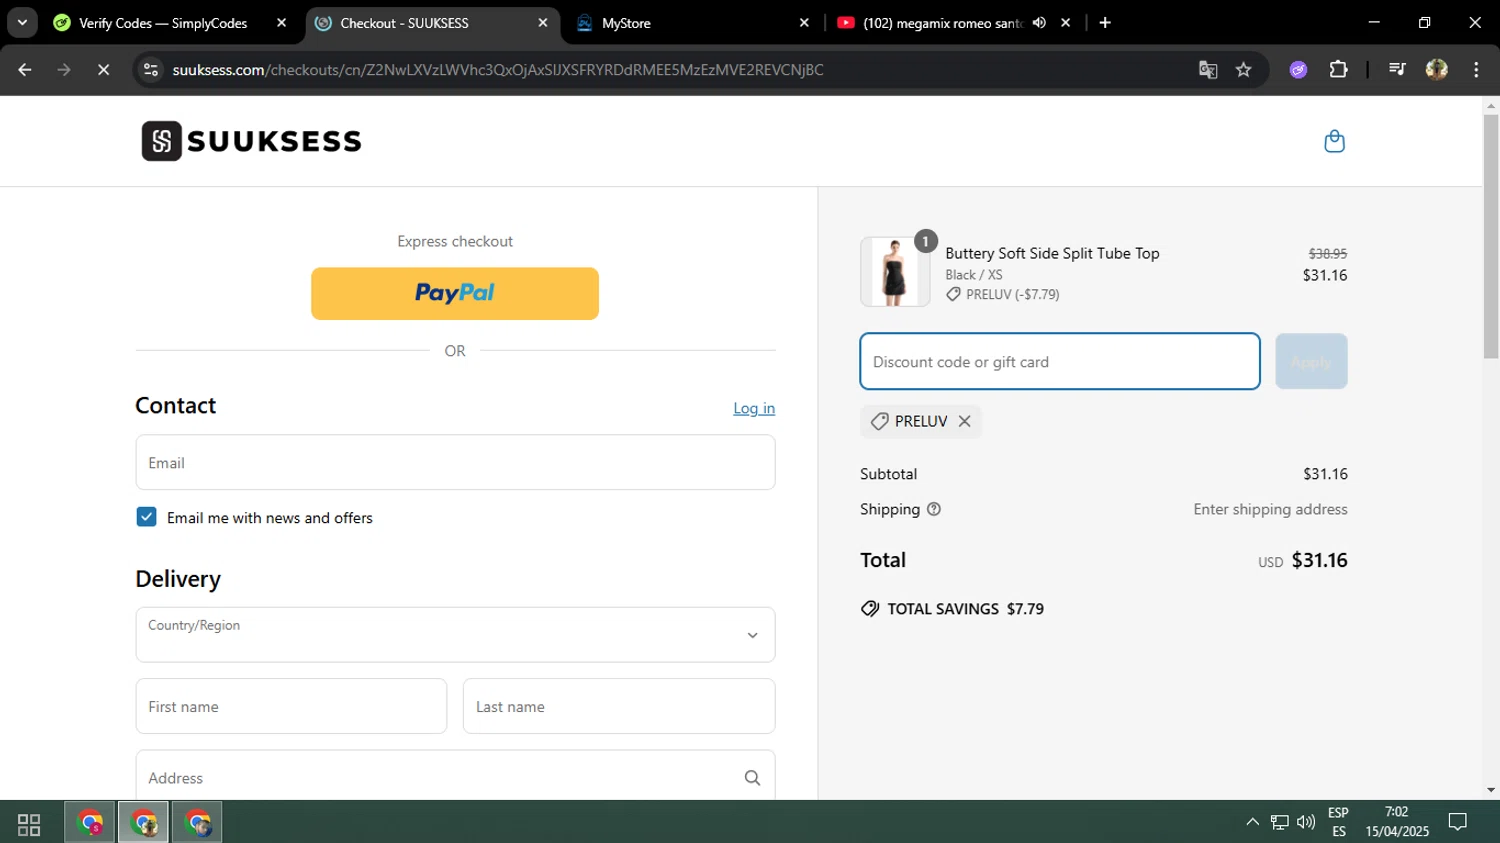
Task: Stop loading the page
Action: (103, 69)
